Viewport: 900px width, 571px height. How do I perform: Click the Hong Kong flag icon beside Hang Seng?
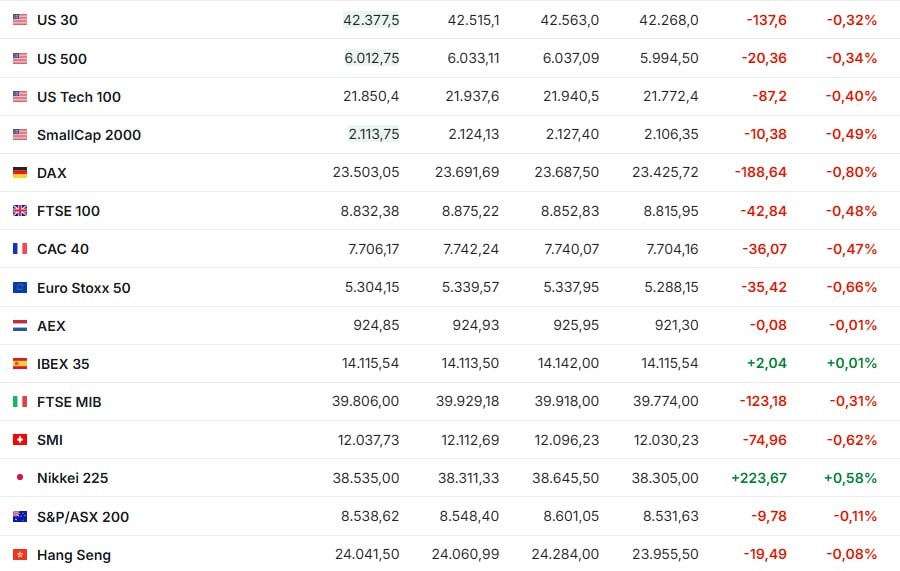coord(20,555)
